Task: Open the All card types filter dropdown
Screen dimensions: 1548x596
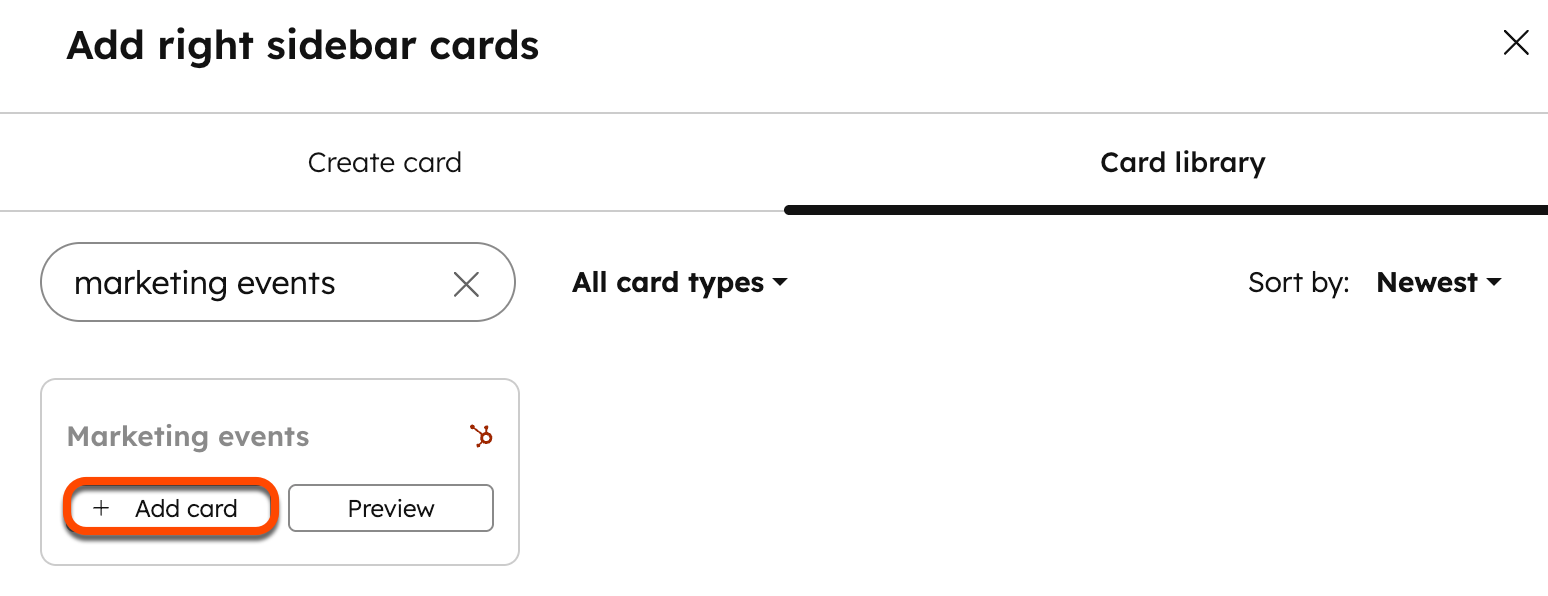Action: coord(680,283)
